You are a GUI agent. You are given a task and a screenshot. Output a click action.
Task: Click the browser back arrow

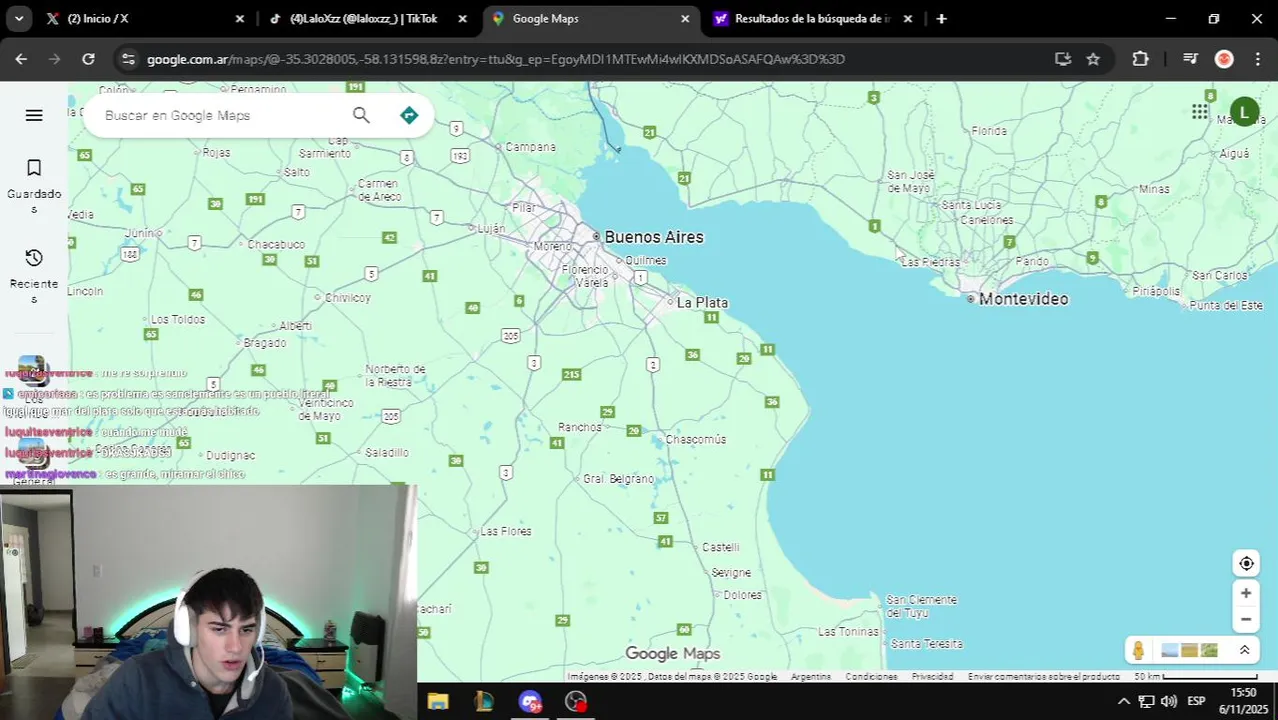coord(21,59)
